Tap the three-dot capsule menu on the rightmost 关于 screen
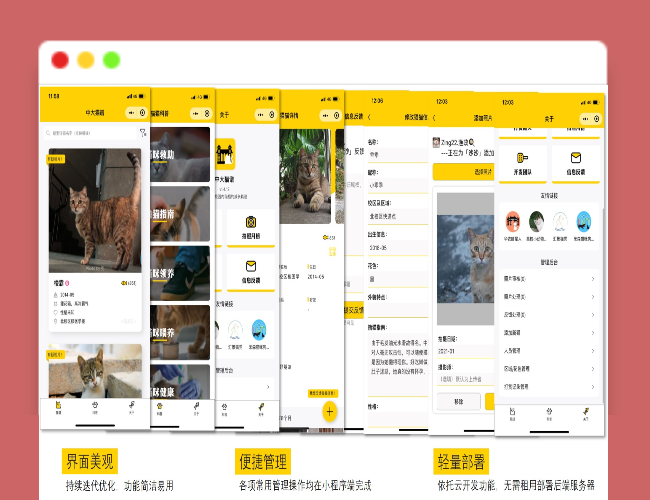The image size is (650, 500). coord(585,119)
